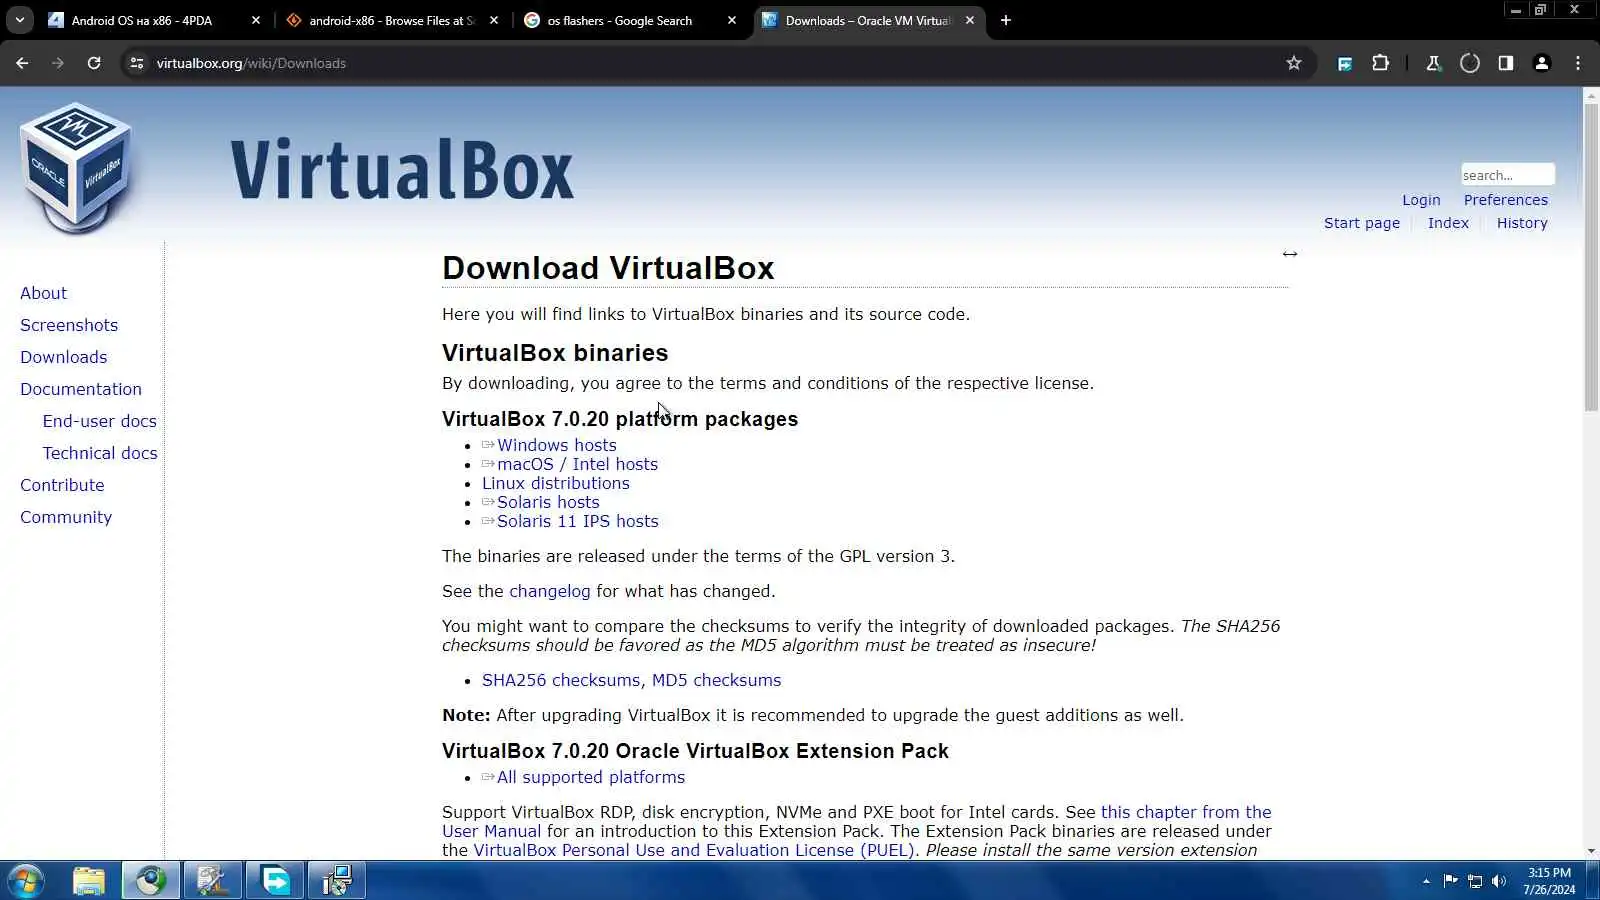Open About in the sidebar
Screen dimensions: 1600x900
43,293
